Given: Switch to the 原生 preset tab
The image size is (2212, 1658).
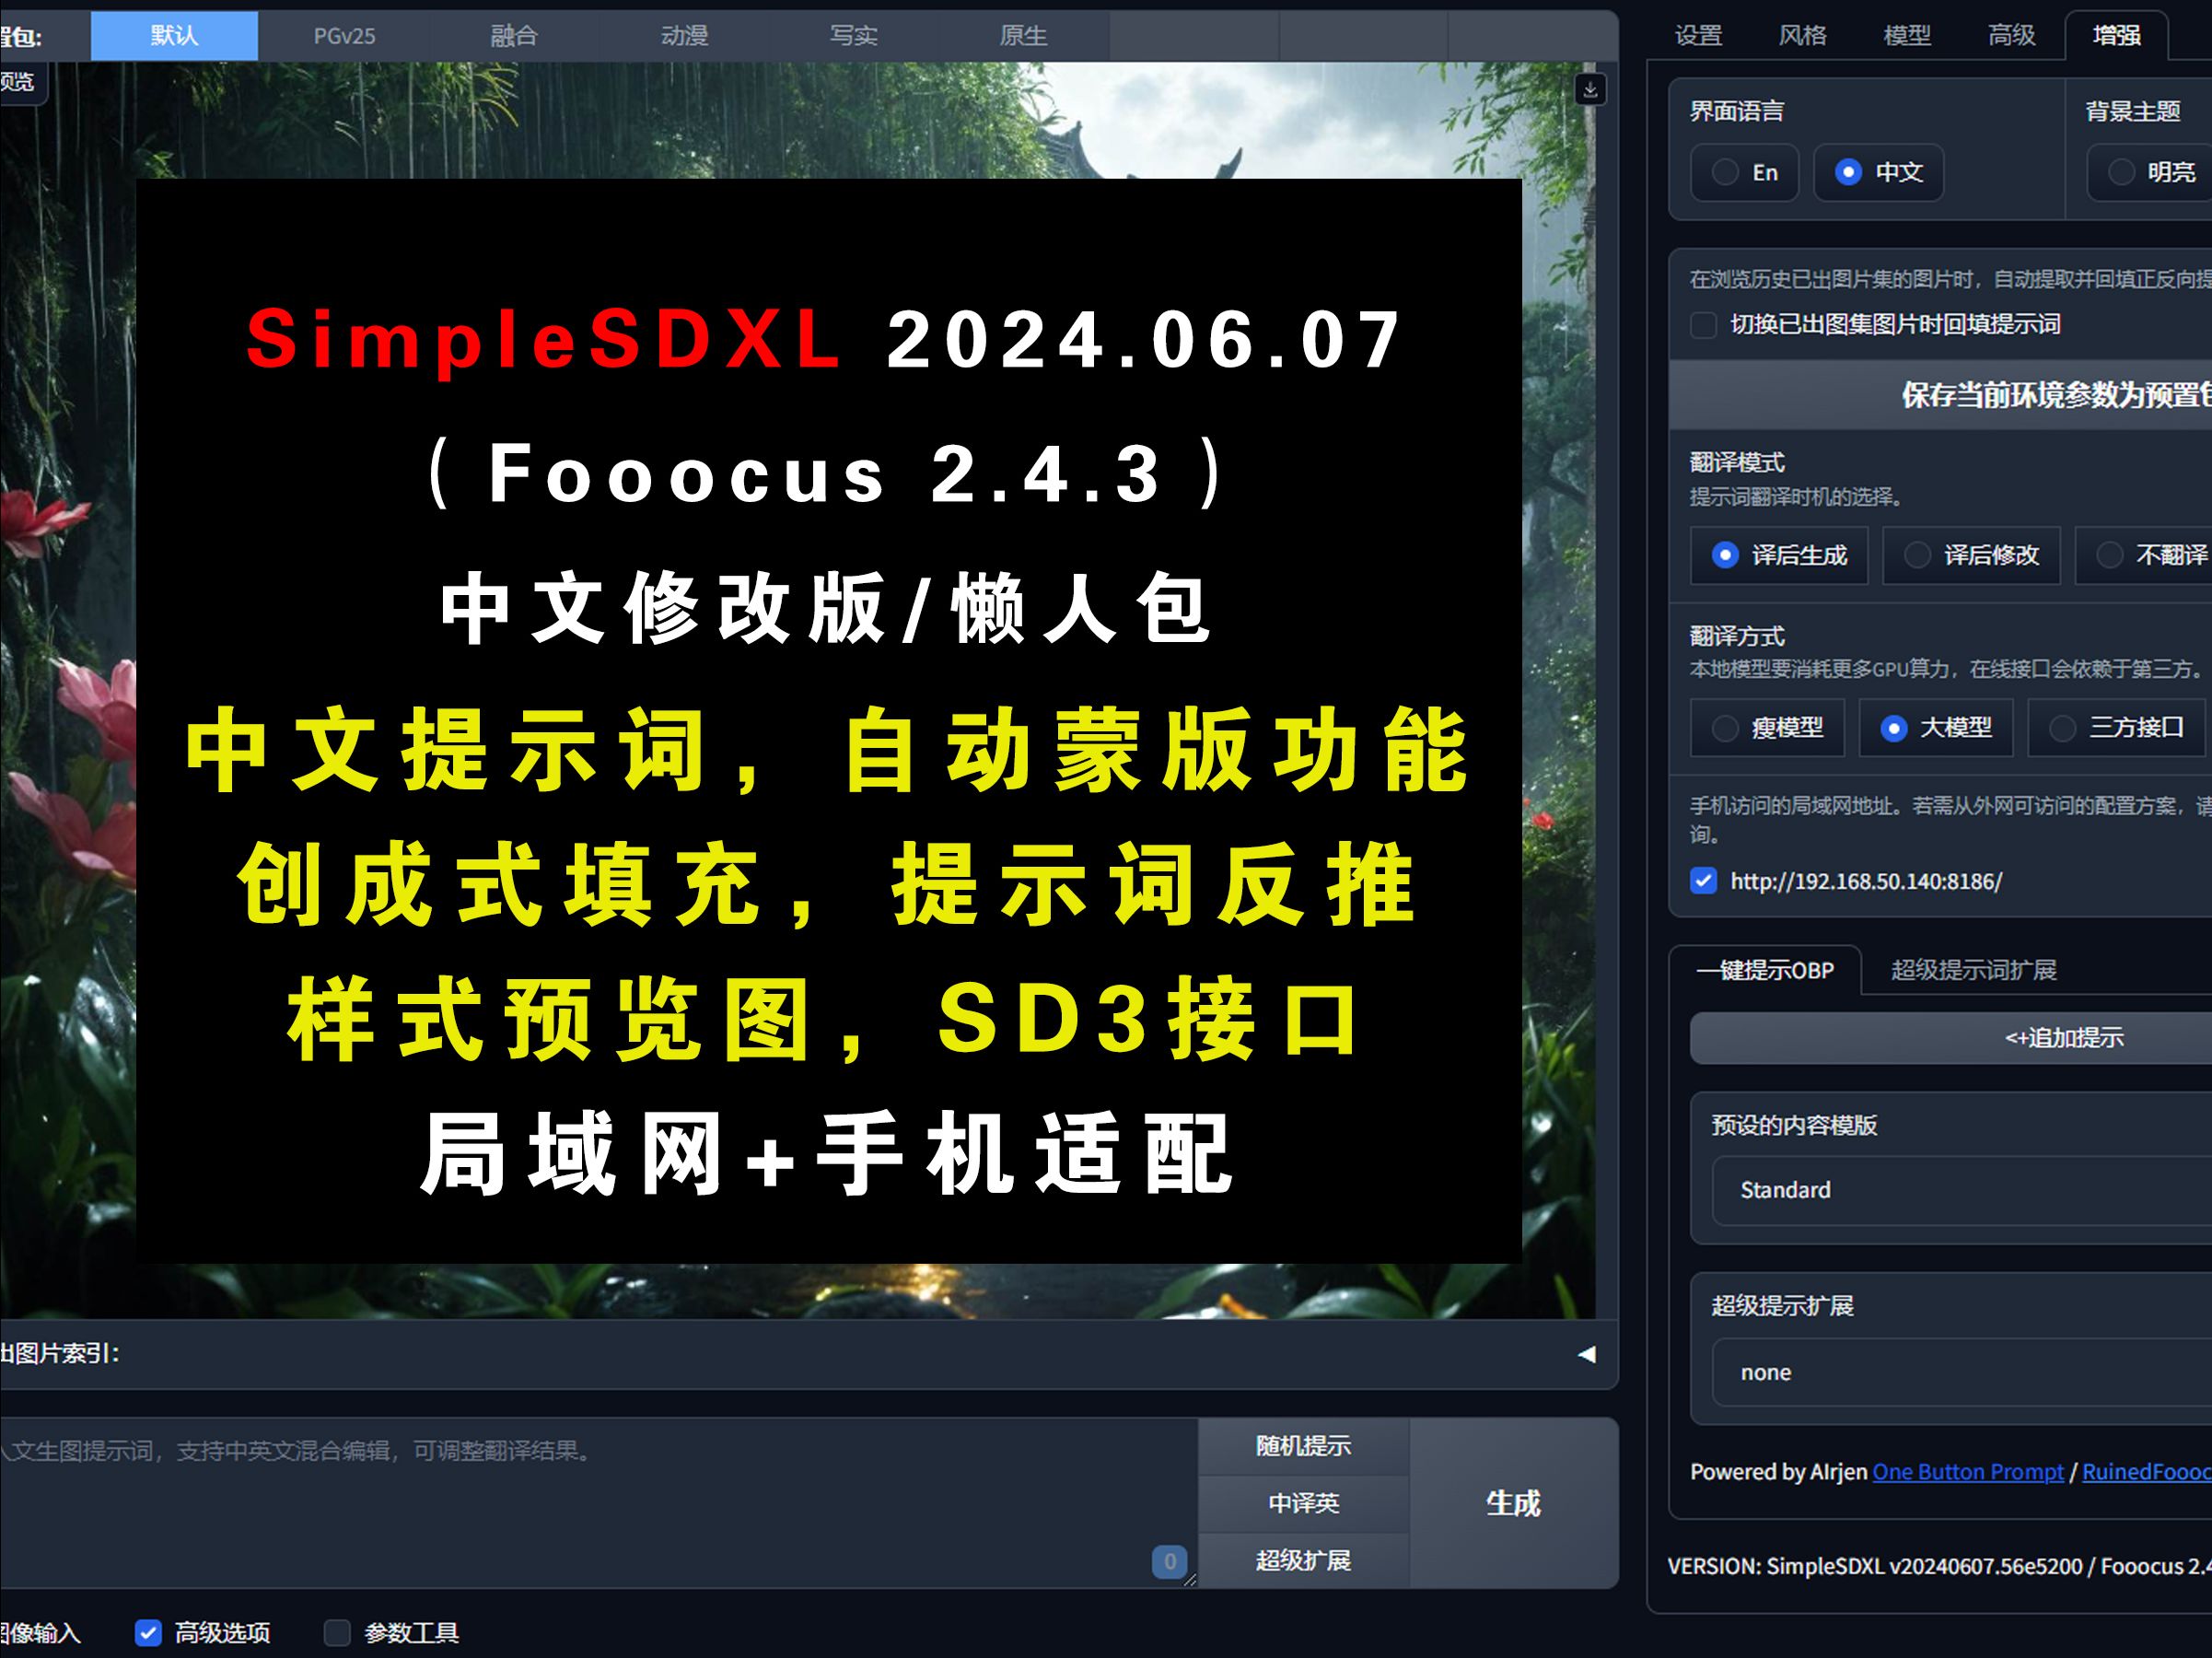Looking at the screenshot, I should 1023,36.
